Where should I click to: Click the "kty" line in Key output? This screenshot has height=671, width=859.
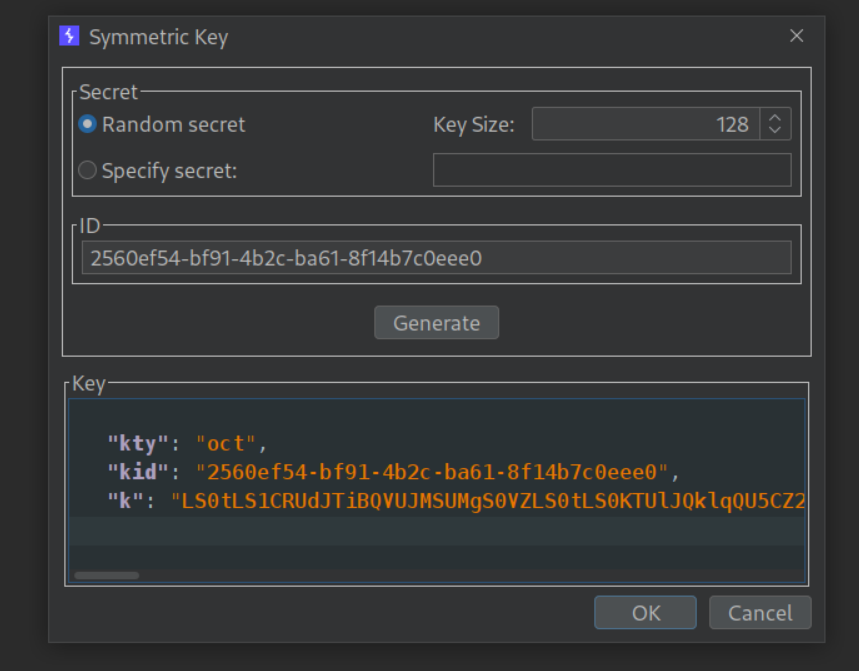pos(187,443)
